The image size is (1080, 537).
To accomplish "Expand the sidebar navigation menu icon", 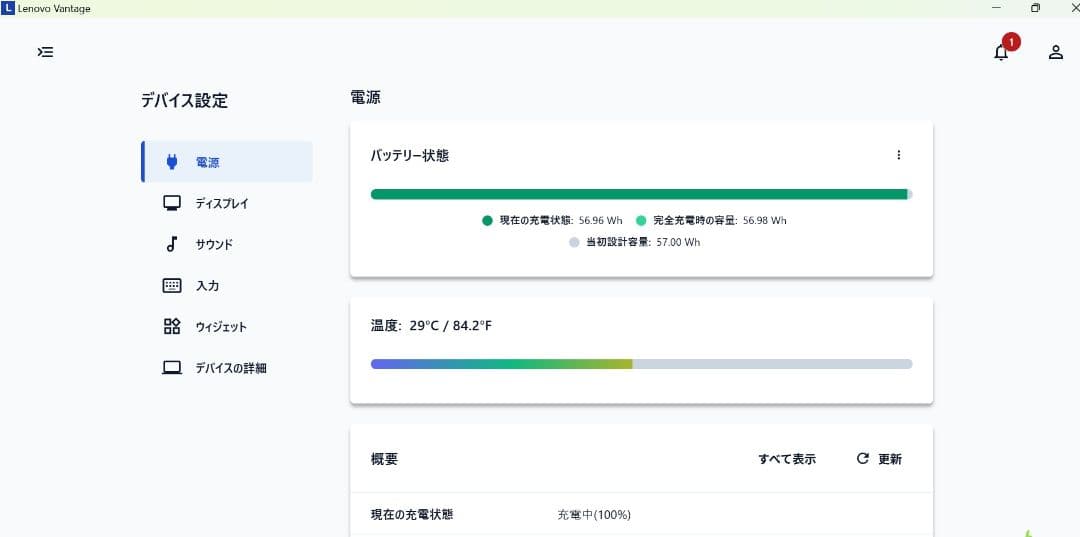I will (45, 52).
